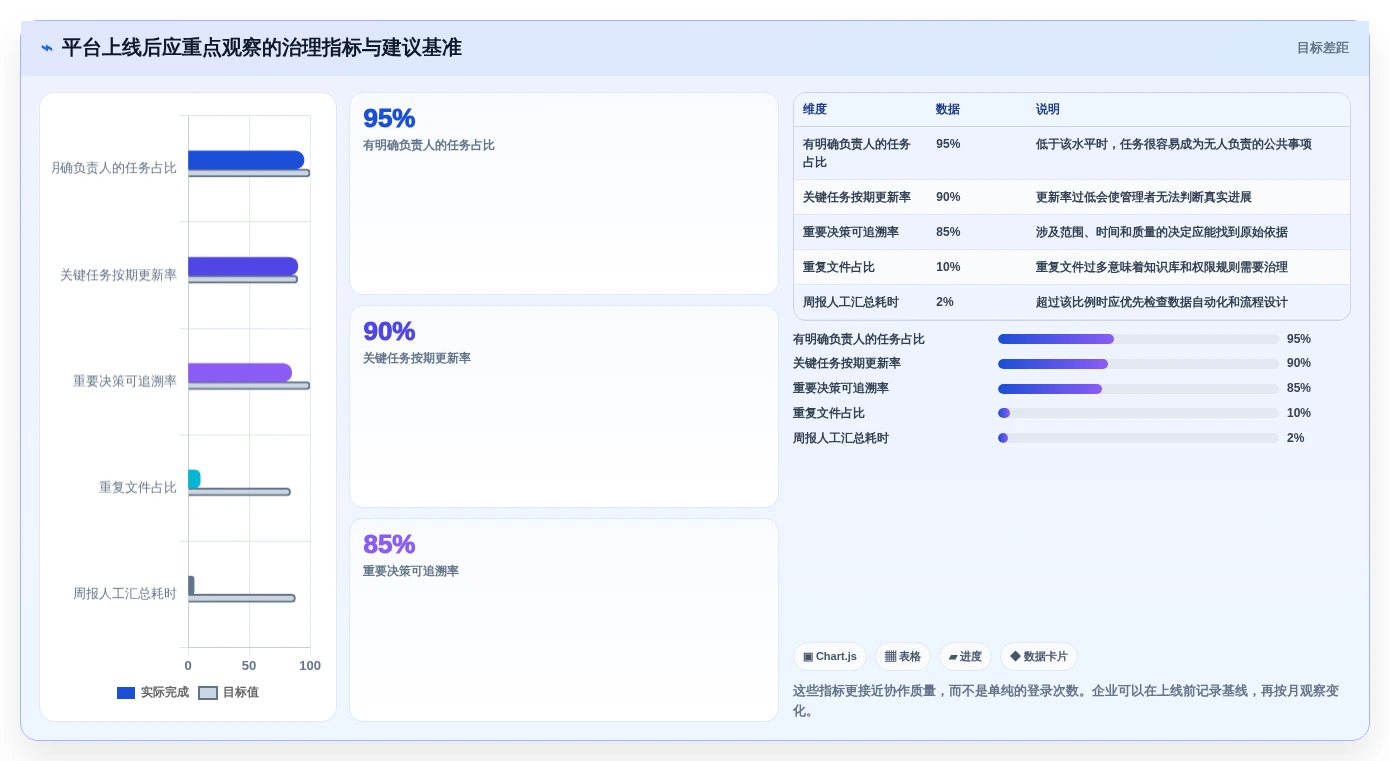Click the 数据 column header
1390x761 pixels.
(x=948, y=109)
